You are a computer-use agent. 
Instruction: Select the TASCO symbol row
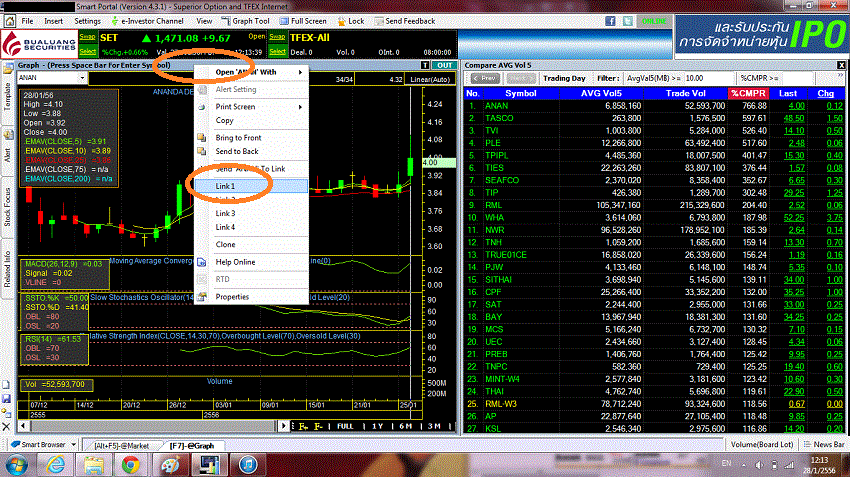pos(654,118)
